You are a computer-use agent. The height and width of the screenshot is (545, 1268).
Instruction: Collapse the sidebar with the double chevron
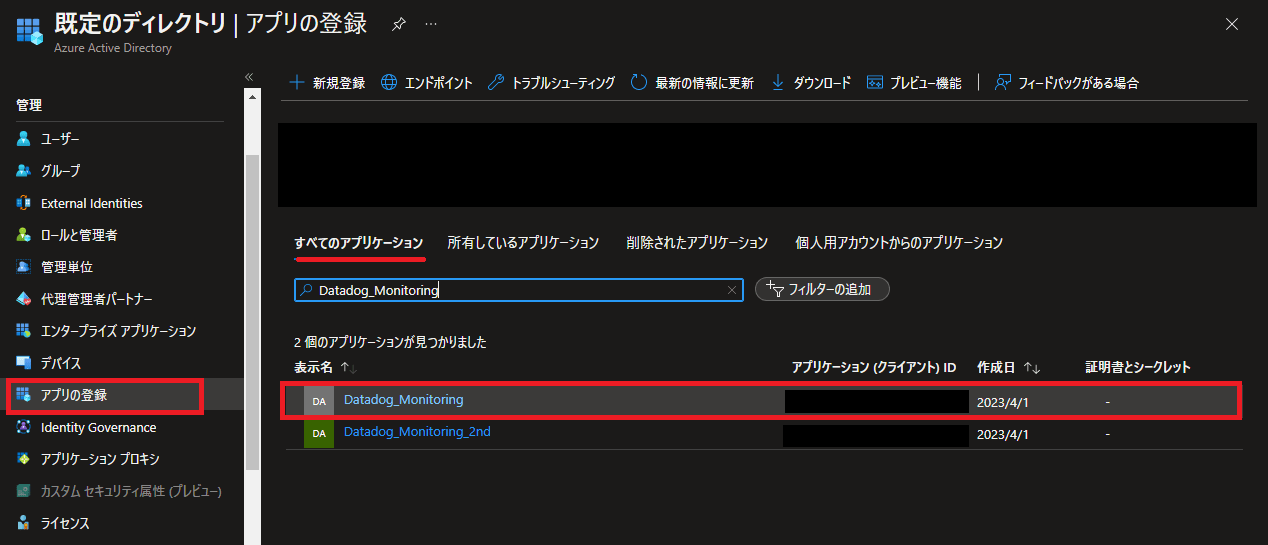(x=249, y=77)
